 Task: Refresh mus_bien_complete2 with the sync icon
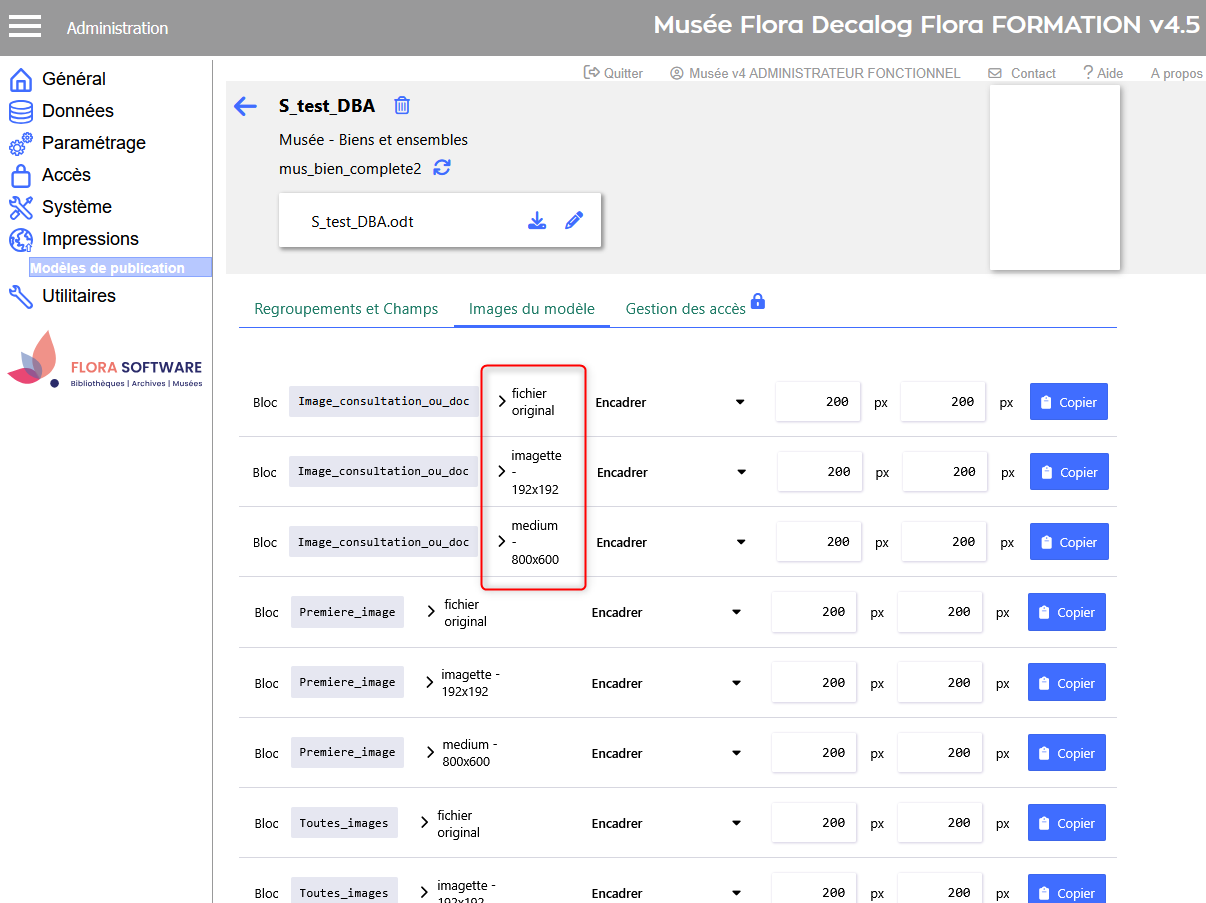[442, 168]
